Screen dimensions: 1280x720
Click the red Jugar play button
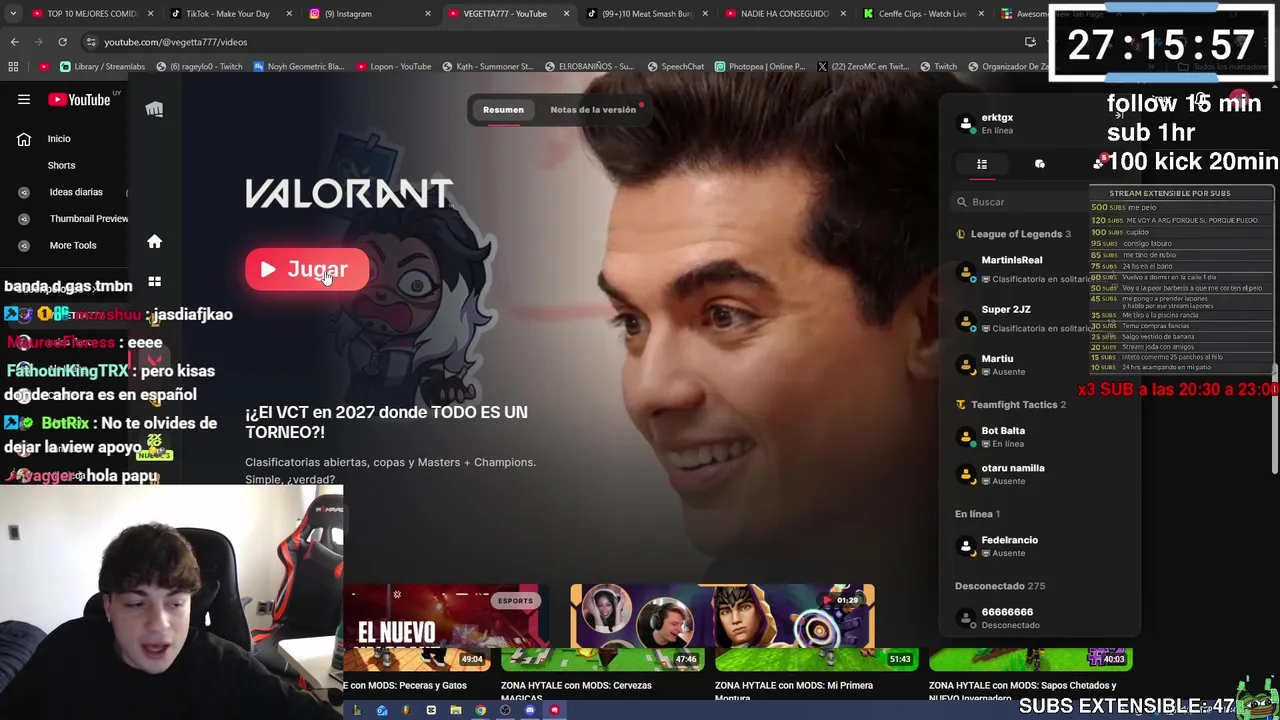[x=307, y=270]
